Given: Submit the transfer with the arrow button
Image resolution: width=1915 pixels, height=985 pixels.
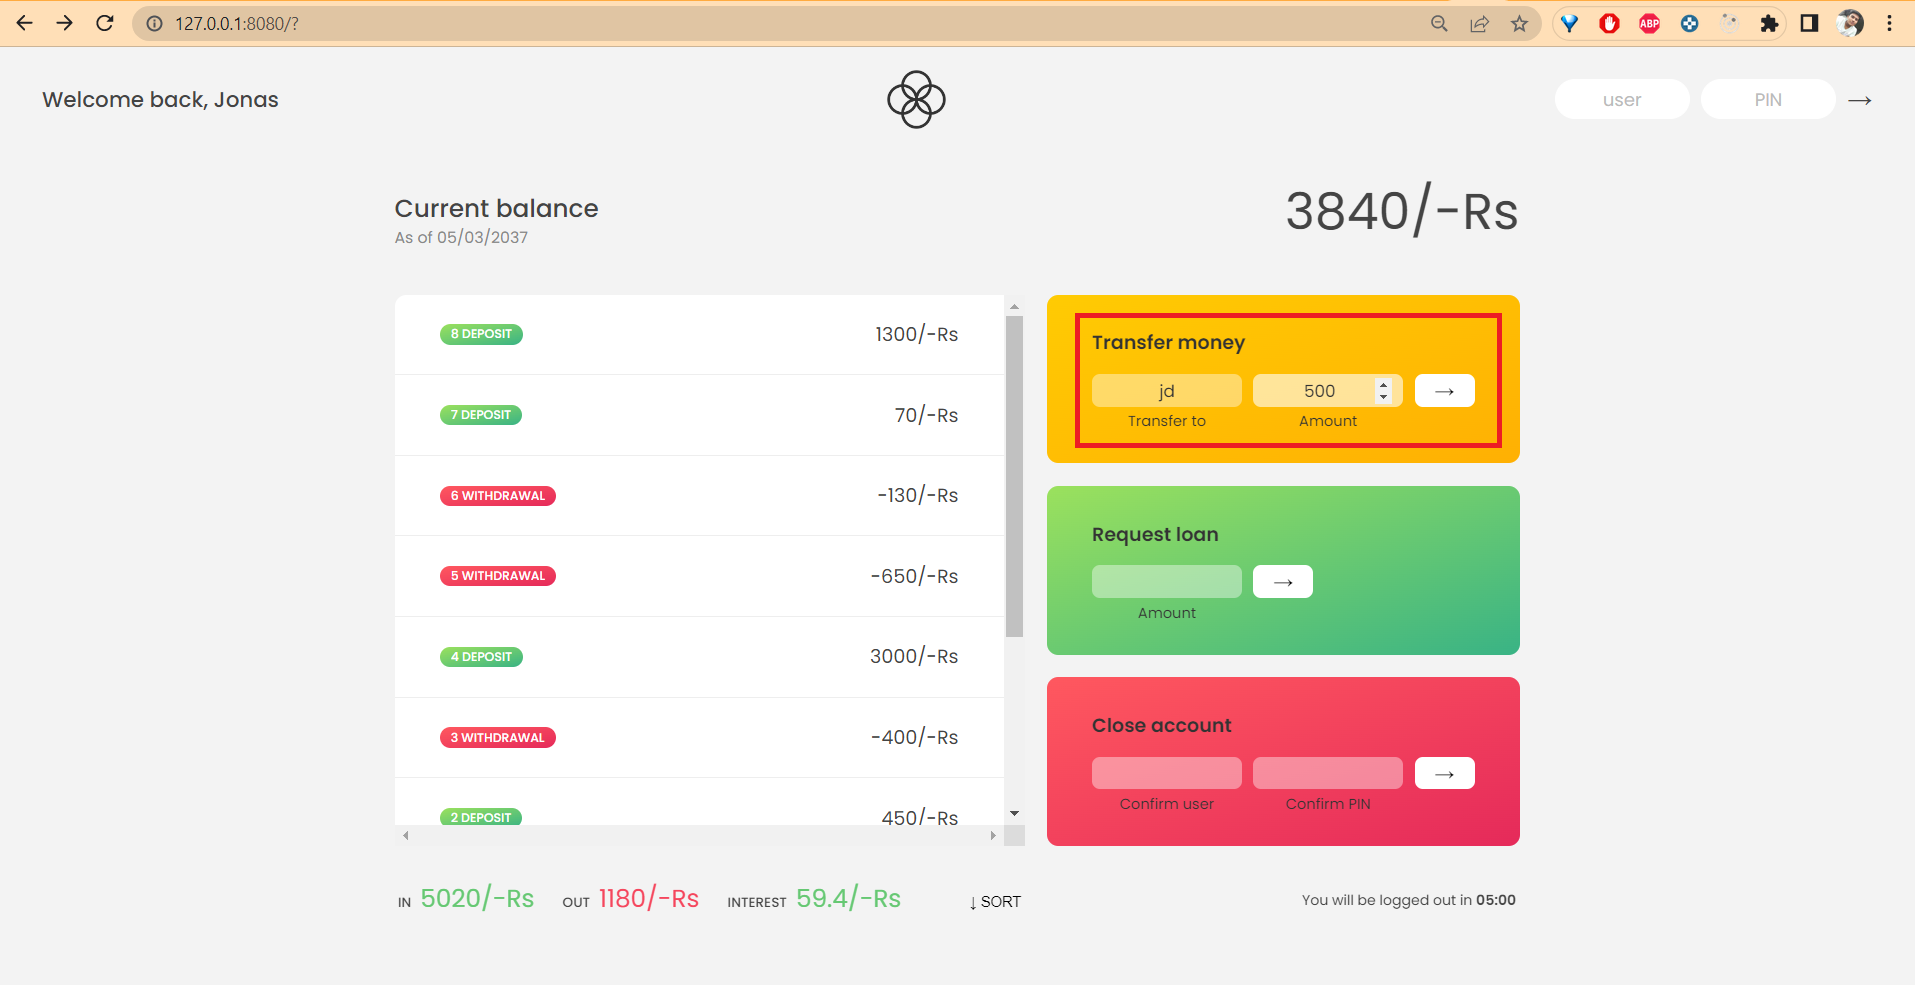Looking at the screenshot, I should 1444,390.
